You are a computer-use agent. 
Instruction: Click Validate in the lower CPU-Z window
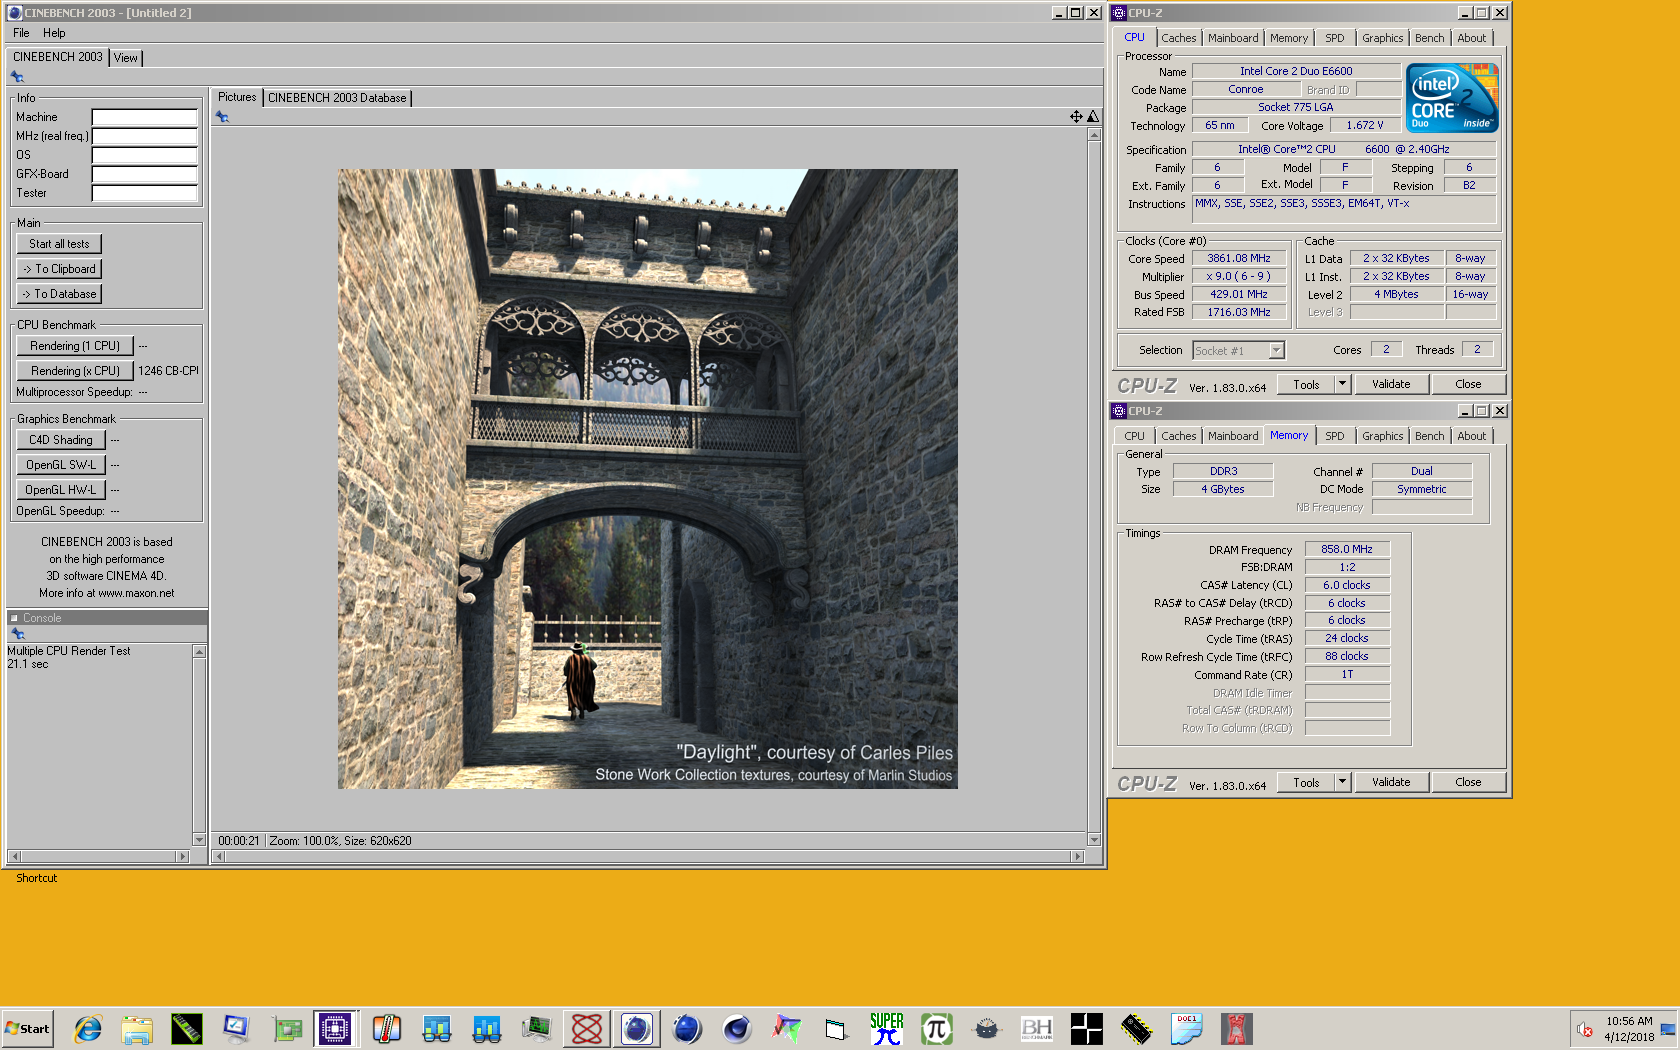point(1391,782)
